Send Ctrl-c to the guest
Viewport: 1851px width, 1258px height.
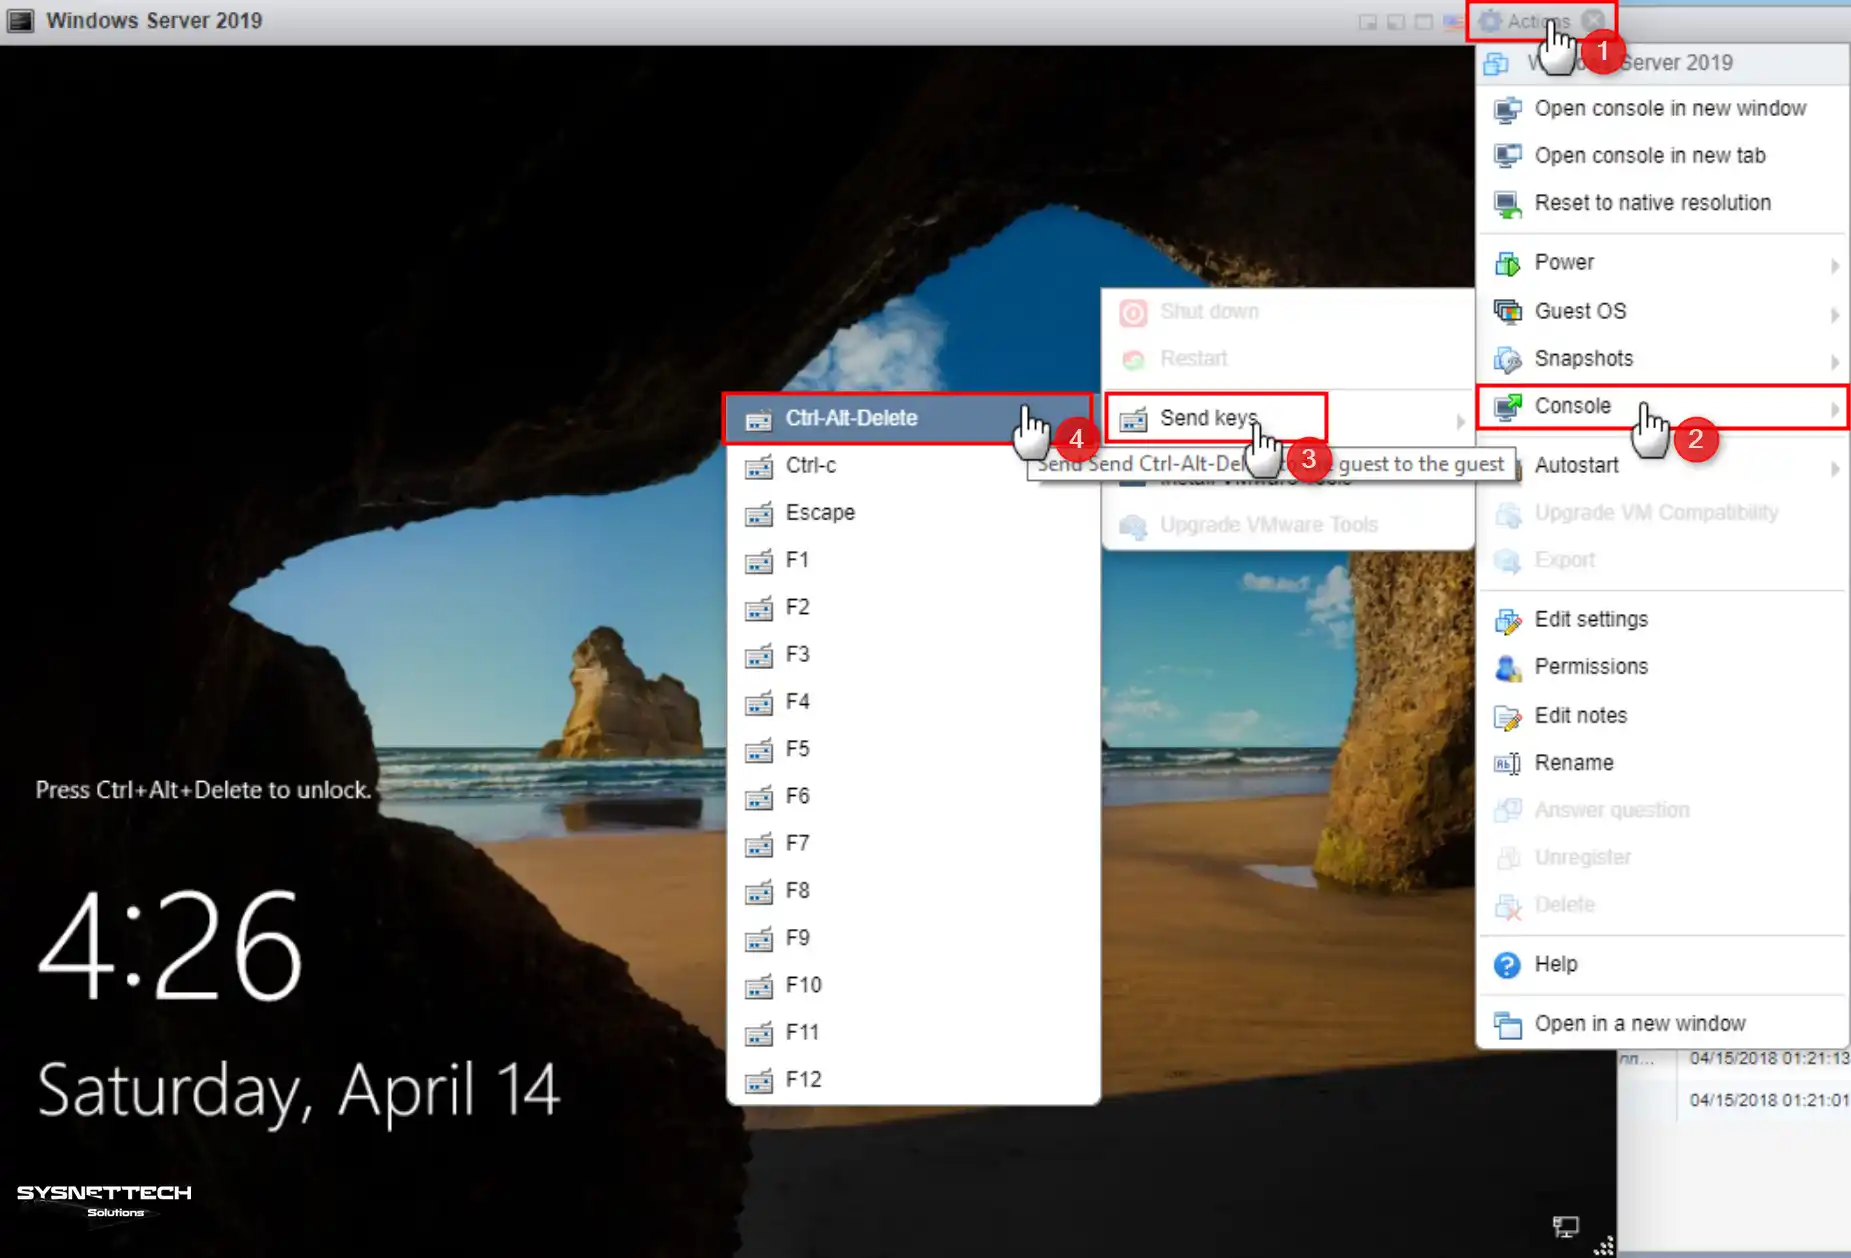(x=913, y=466)
